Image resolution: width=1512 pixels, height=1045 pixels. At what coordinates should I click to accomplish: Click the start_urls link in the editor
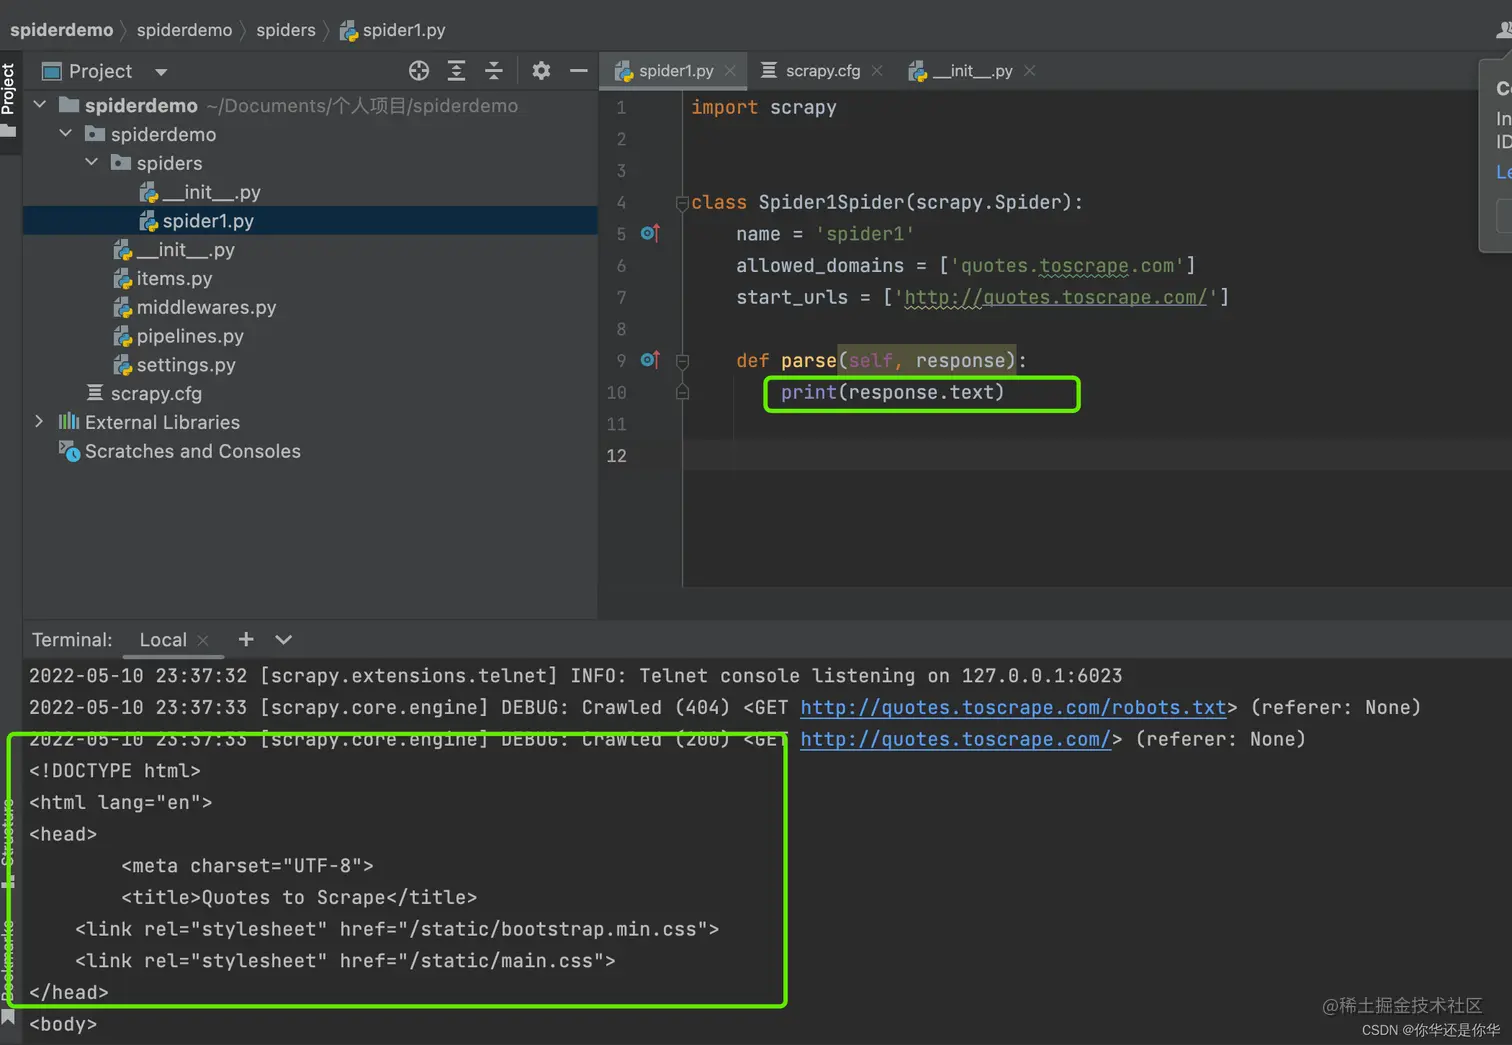1055,297
